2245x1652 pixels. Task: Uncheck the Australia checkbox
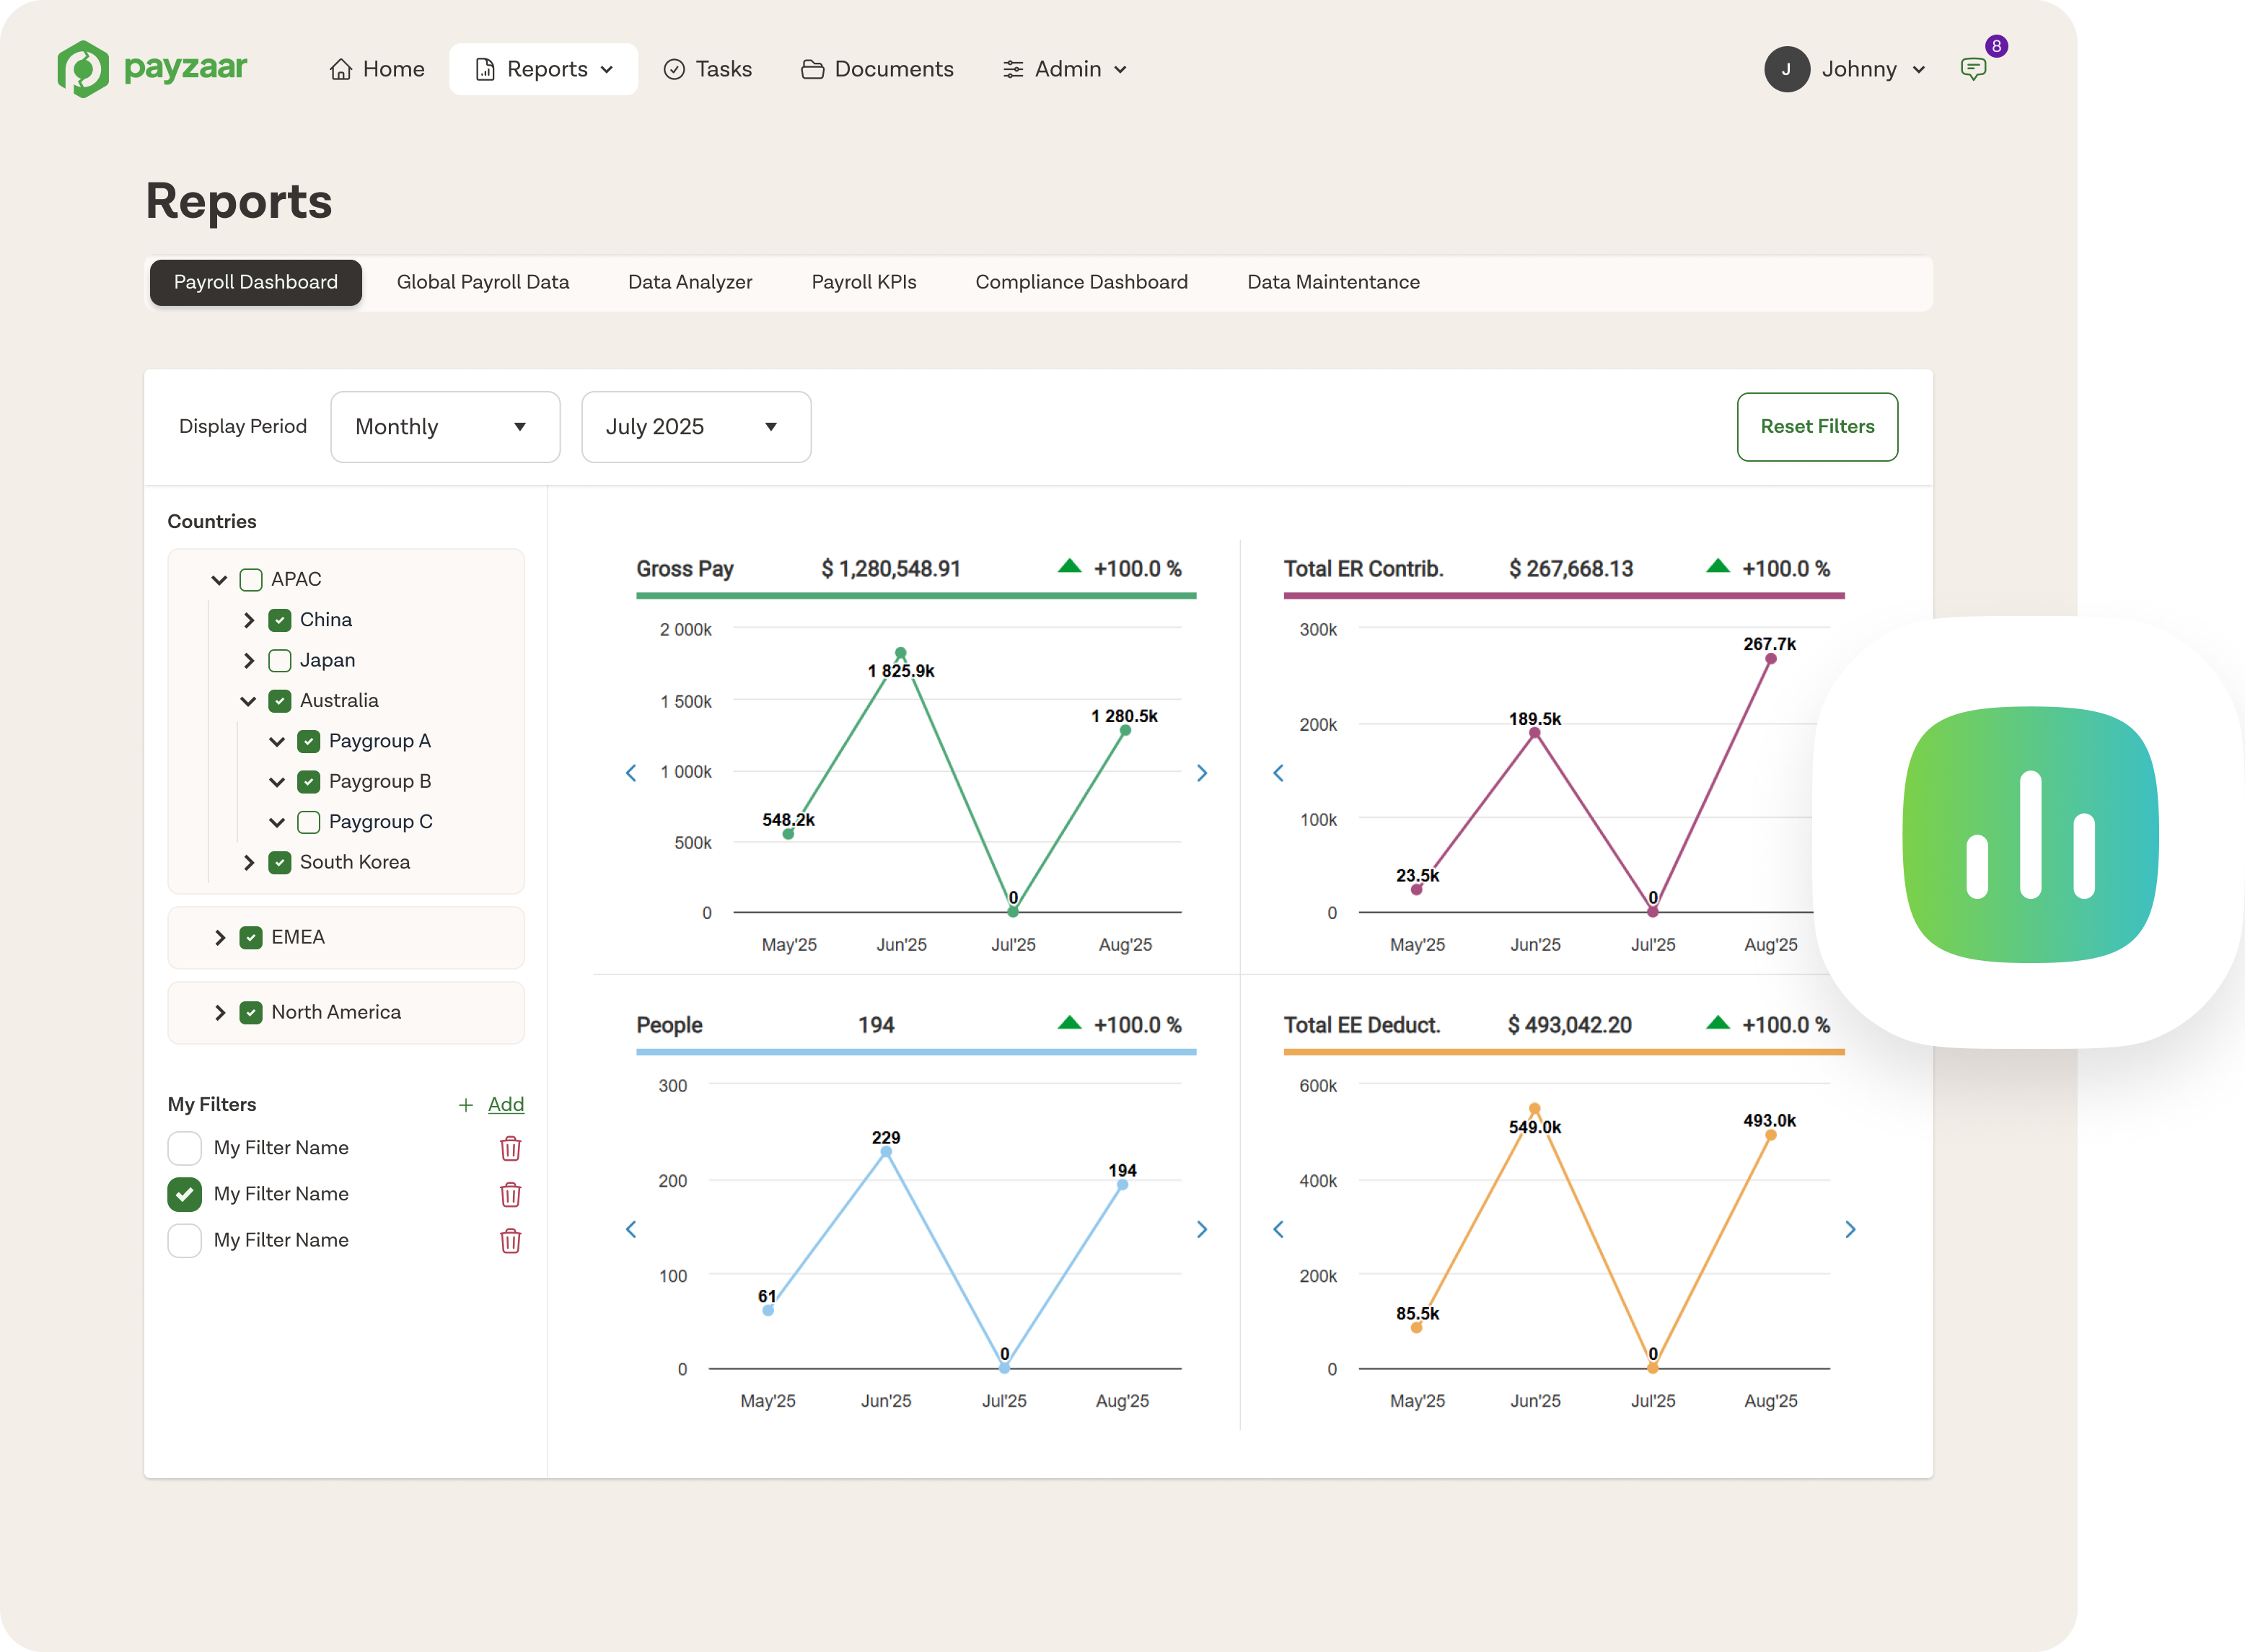pyautogui.click(x=280, y=701)
